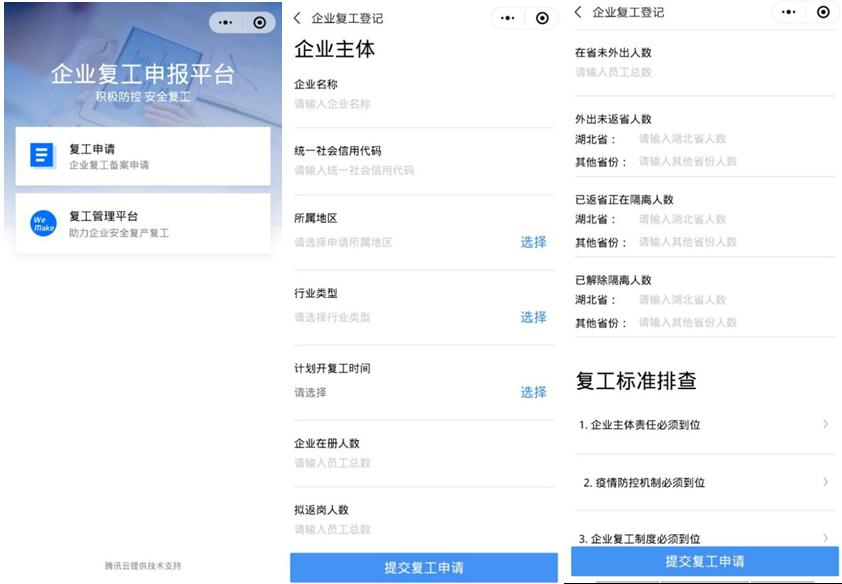Image resolution: width=842 pixels, height=584 pixels.
Task: Open three-dots capsule menu on 企业主体 form page
Action: click(x=507, y=18)
